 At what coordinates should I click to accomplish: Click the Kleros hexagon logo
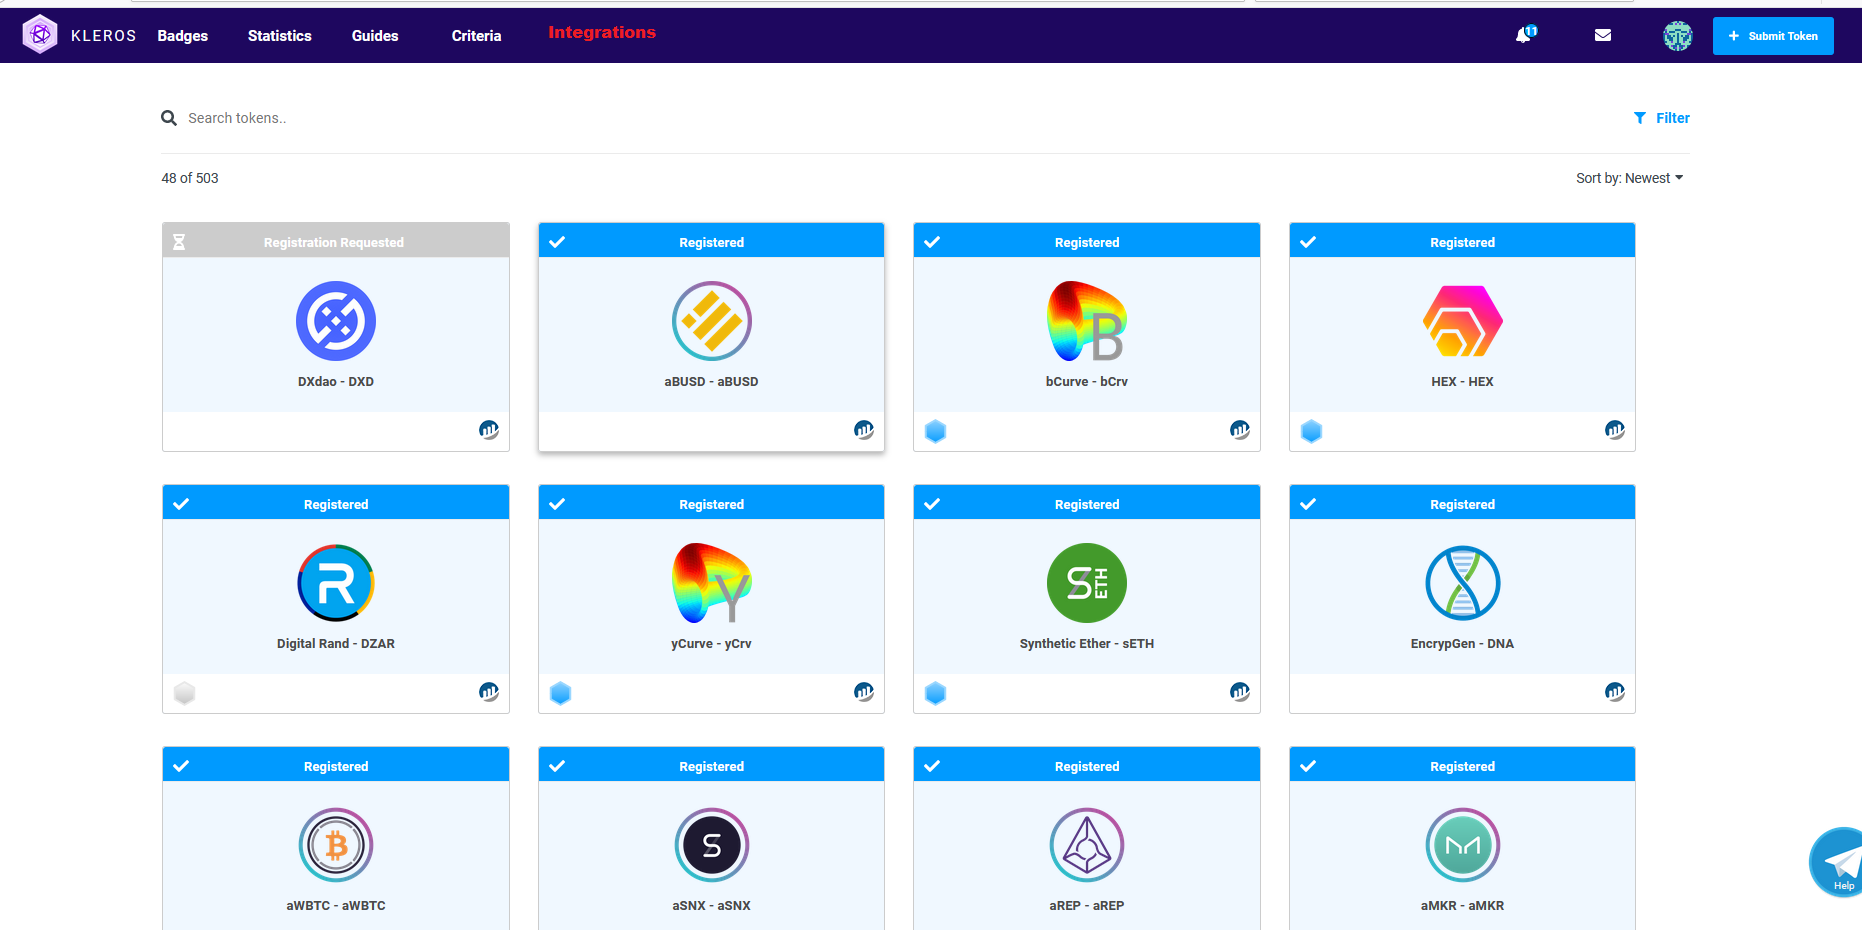40,34
